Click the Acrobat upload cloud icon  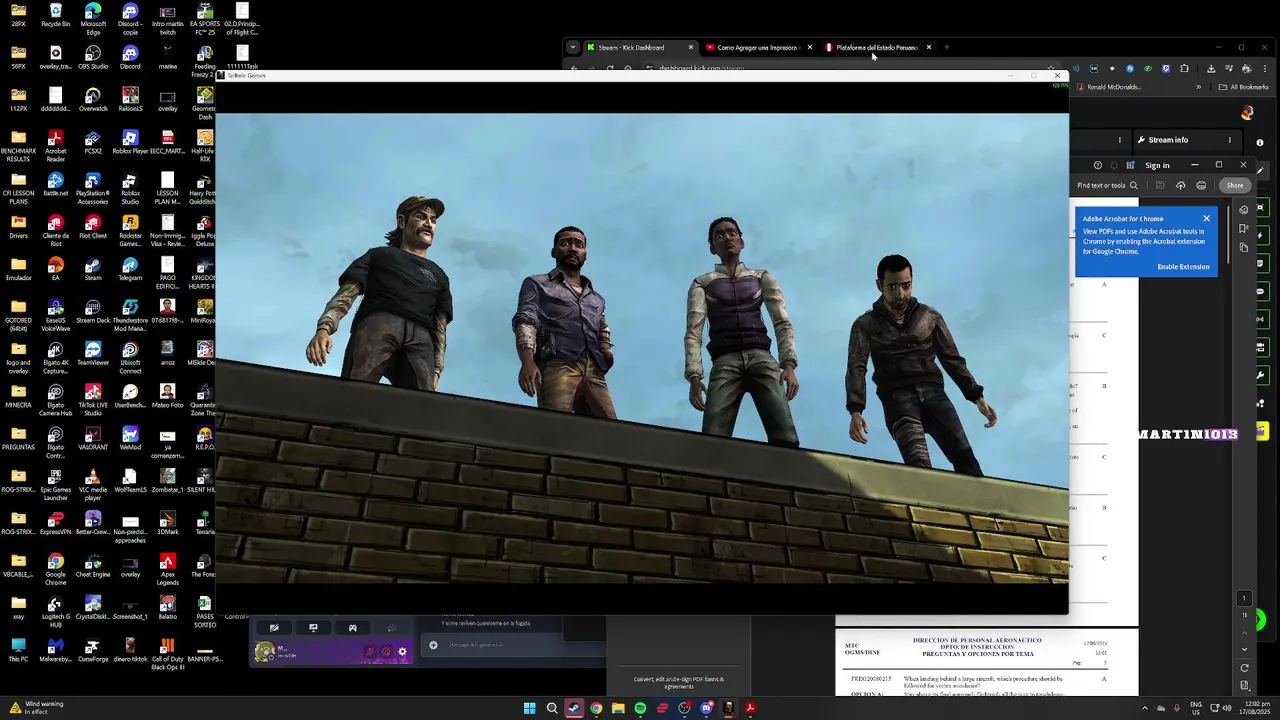click(1180, 185)
